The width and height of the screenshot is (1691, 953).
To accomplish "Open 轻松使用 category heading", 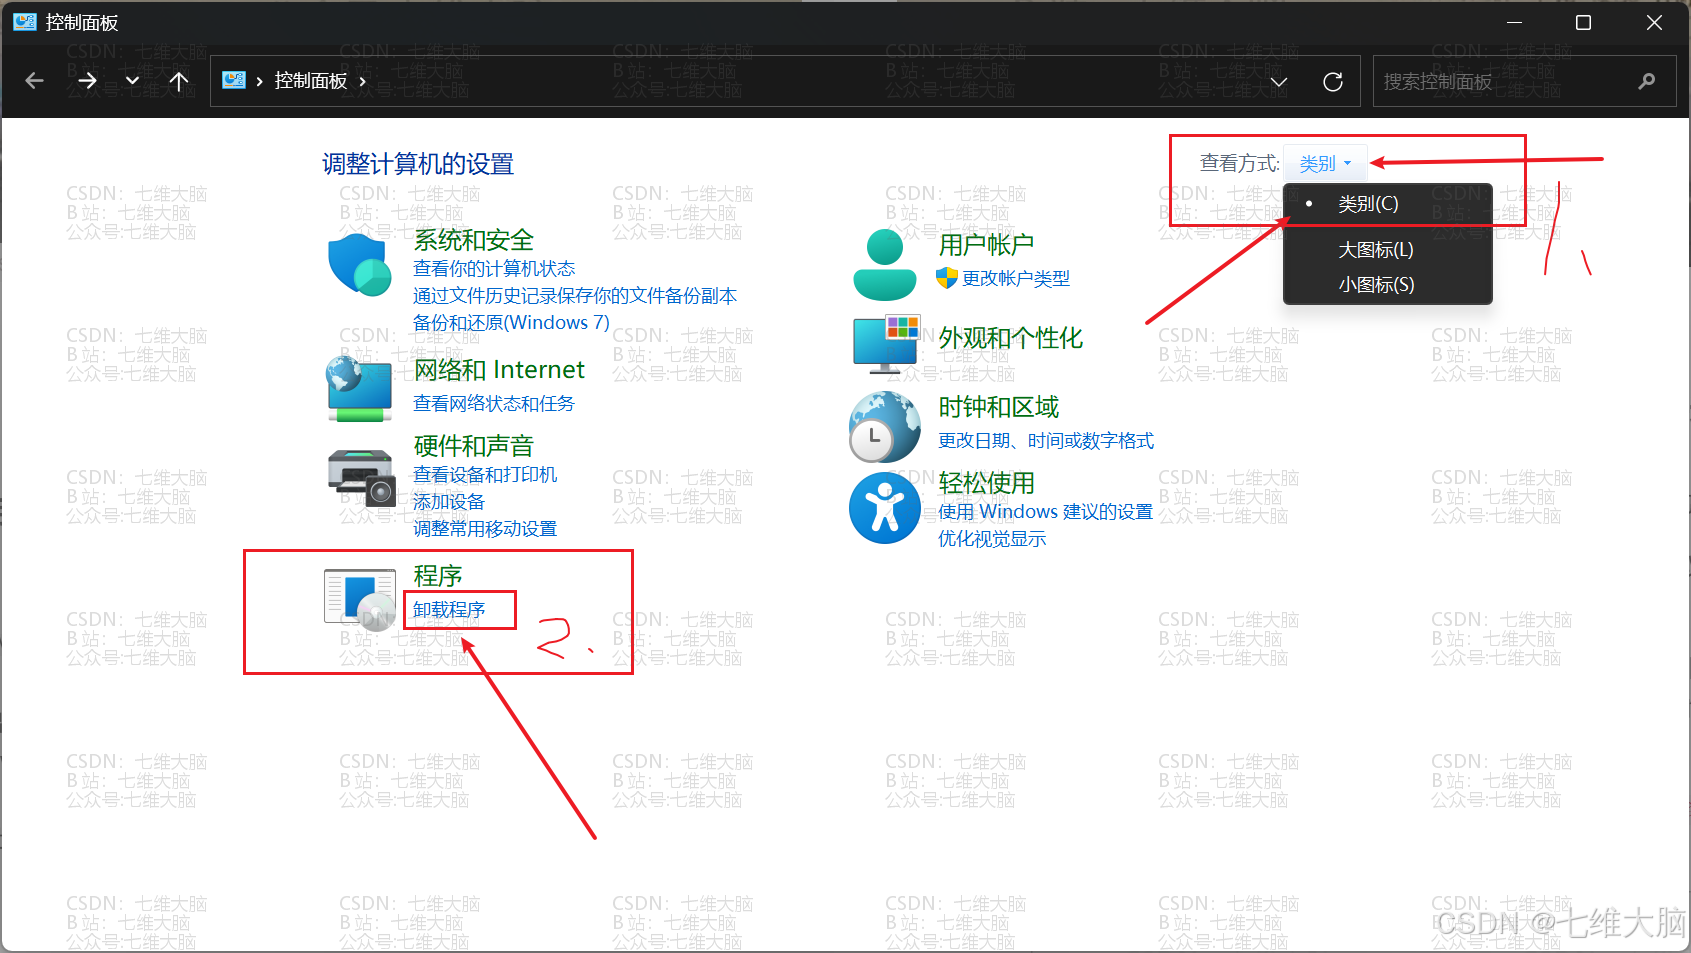I will coord(986,483).
